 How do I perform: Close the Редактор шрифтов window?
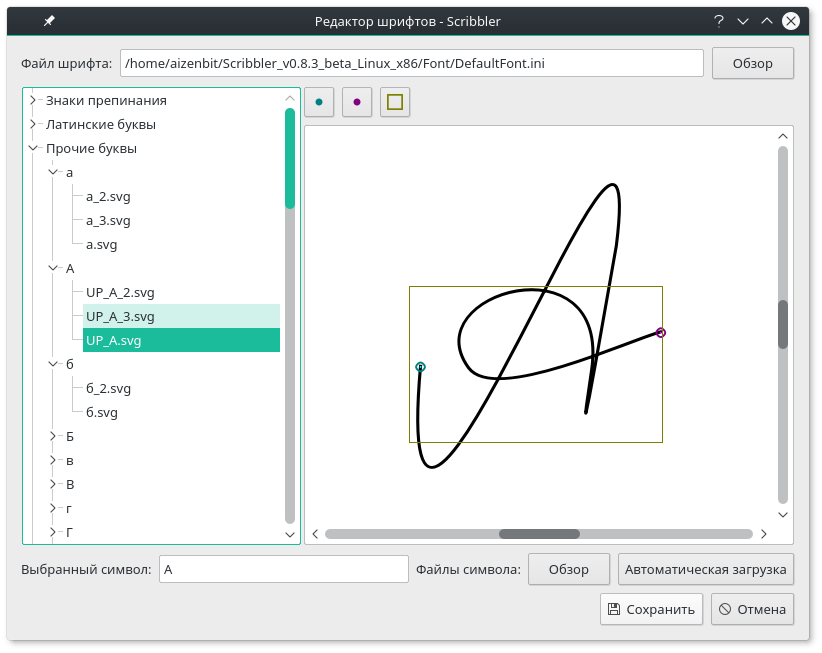coord(791,21)
